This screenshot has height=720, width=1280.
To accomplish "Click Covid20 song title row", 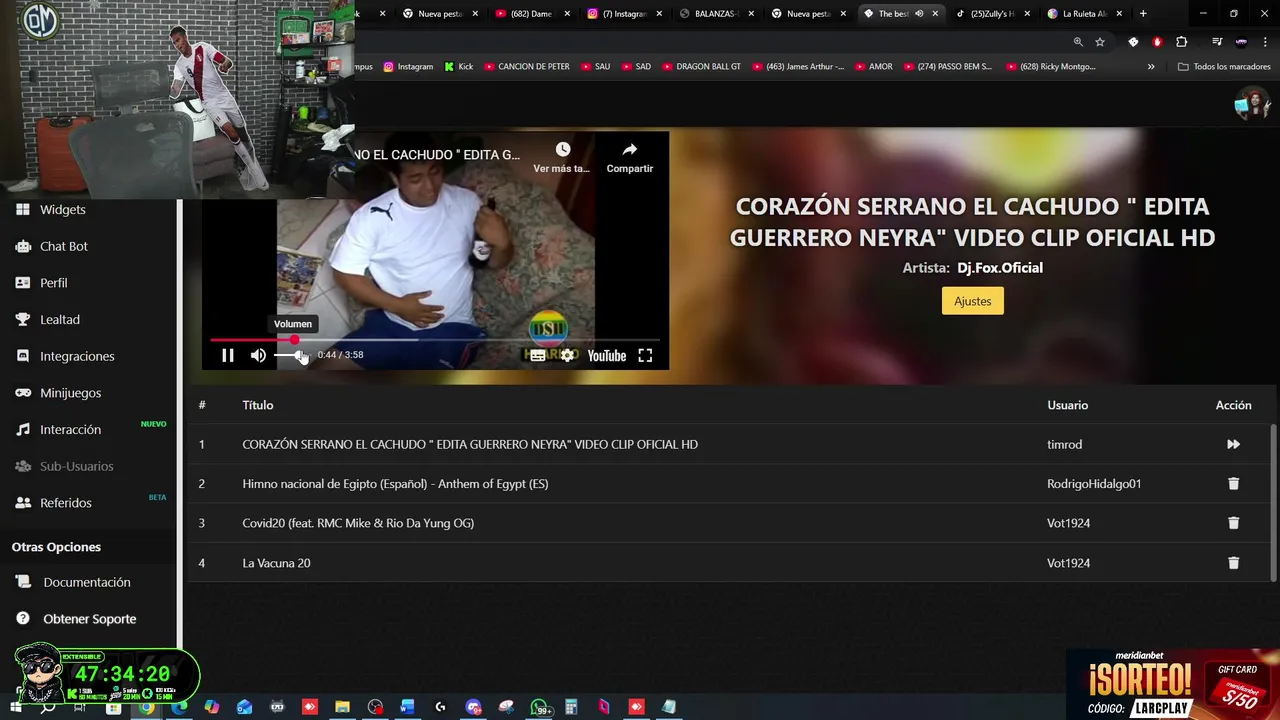I will pyautogui.click(x=358, y=523).
